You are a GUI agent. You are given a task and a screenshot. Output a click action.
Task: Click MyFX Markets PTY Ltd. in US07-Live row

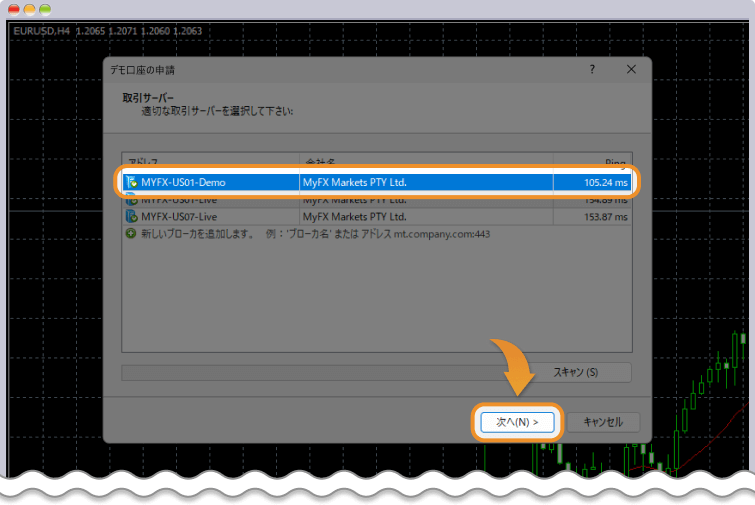[354, 217]
